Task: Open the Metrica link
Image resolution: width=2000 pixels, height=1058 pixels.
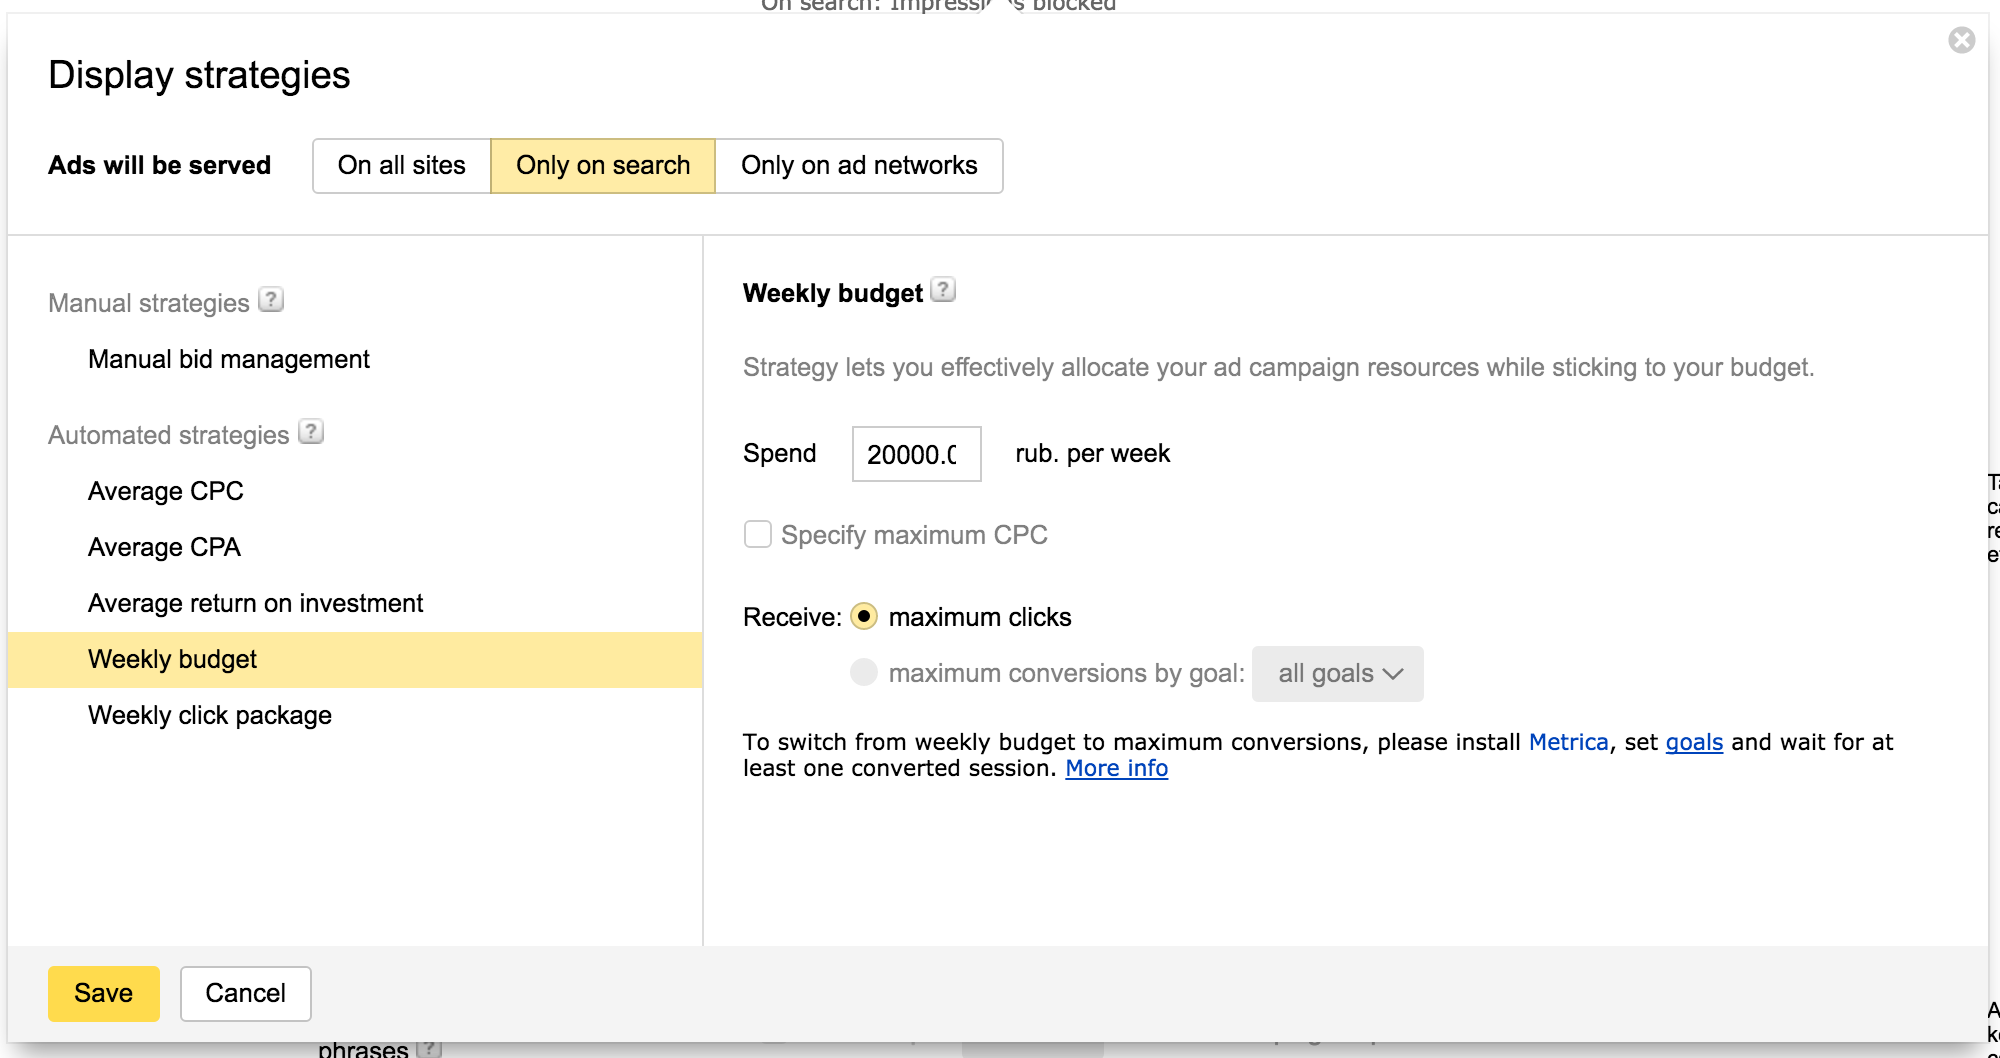Action: 1568,742
